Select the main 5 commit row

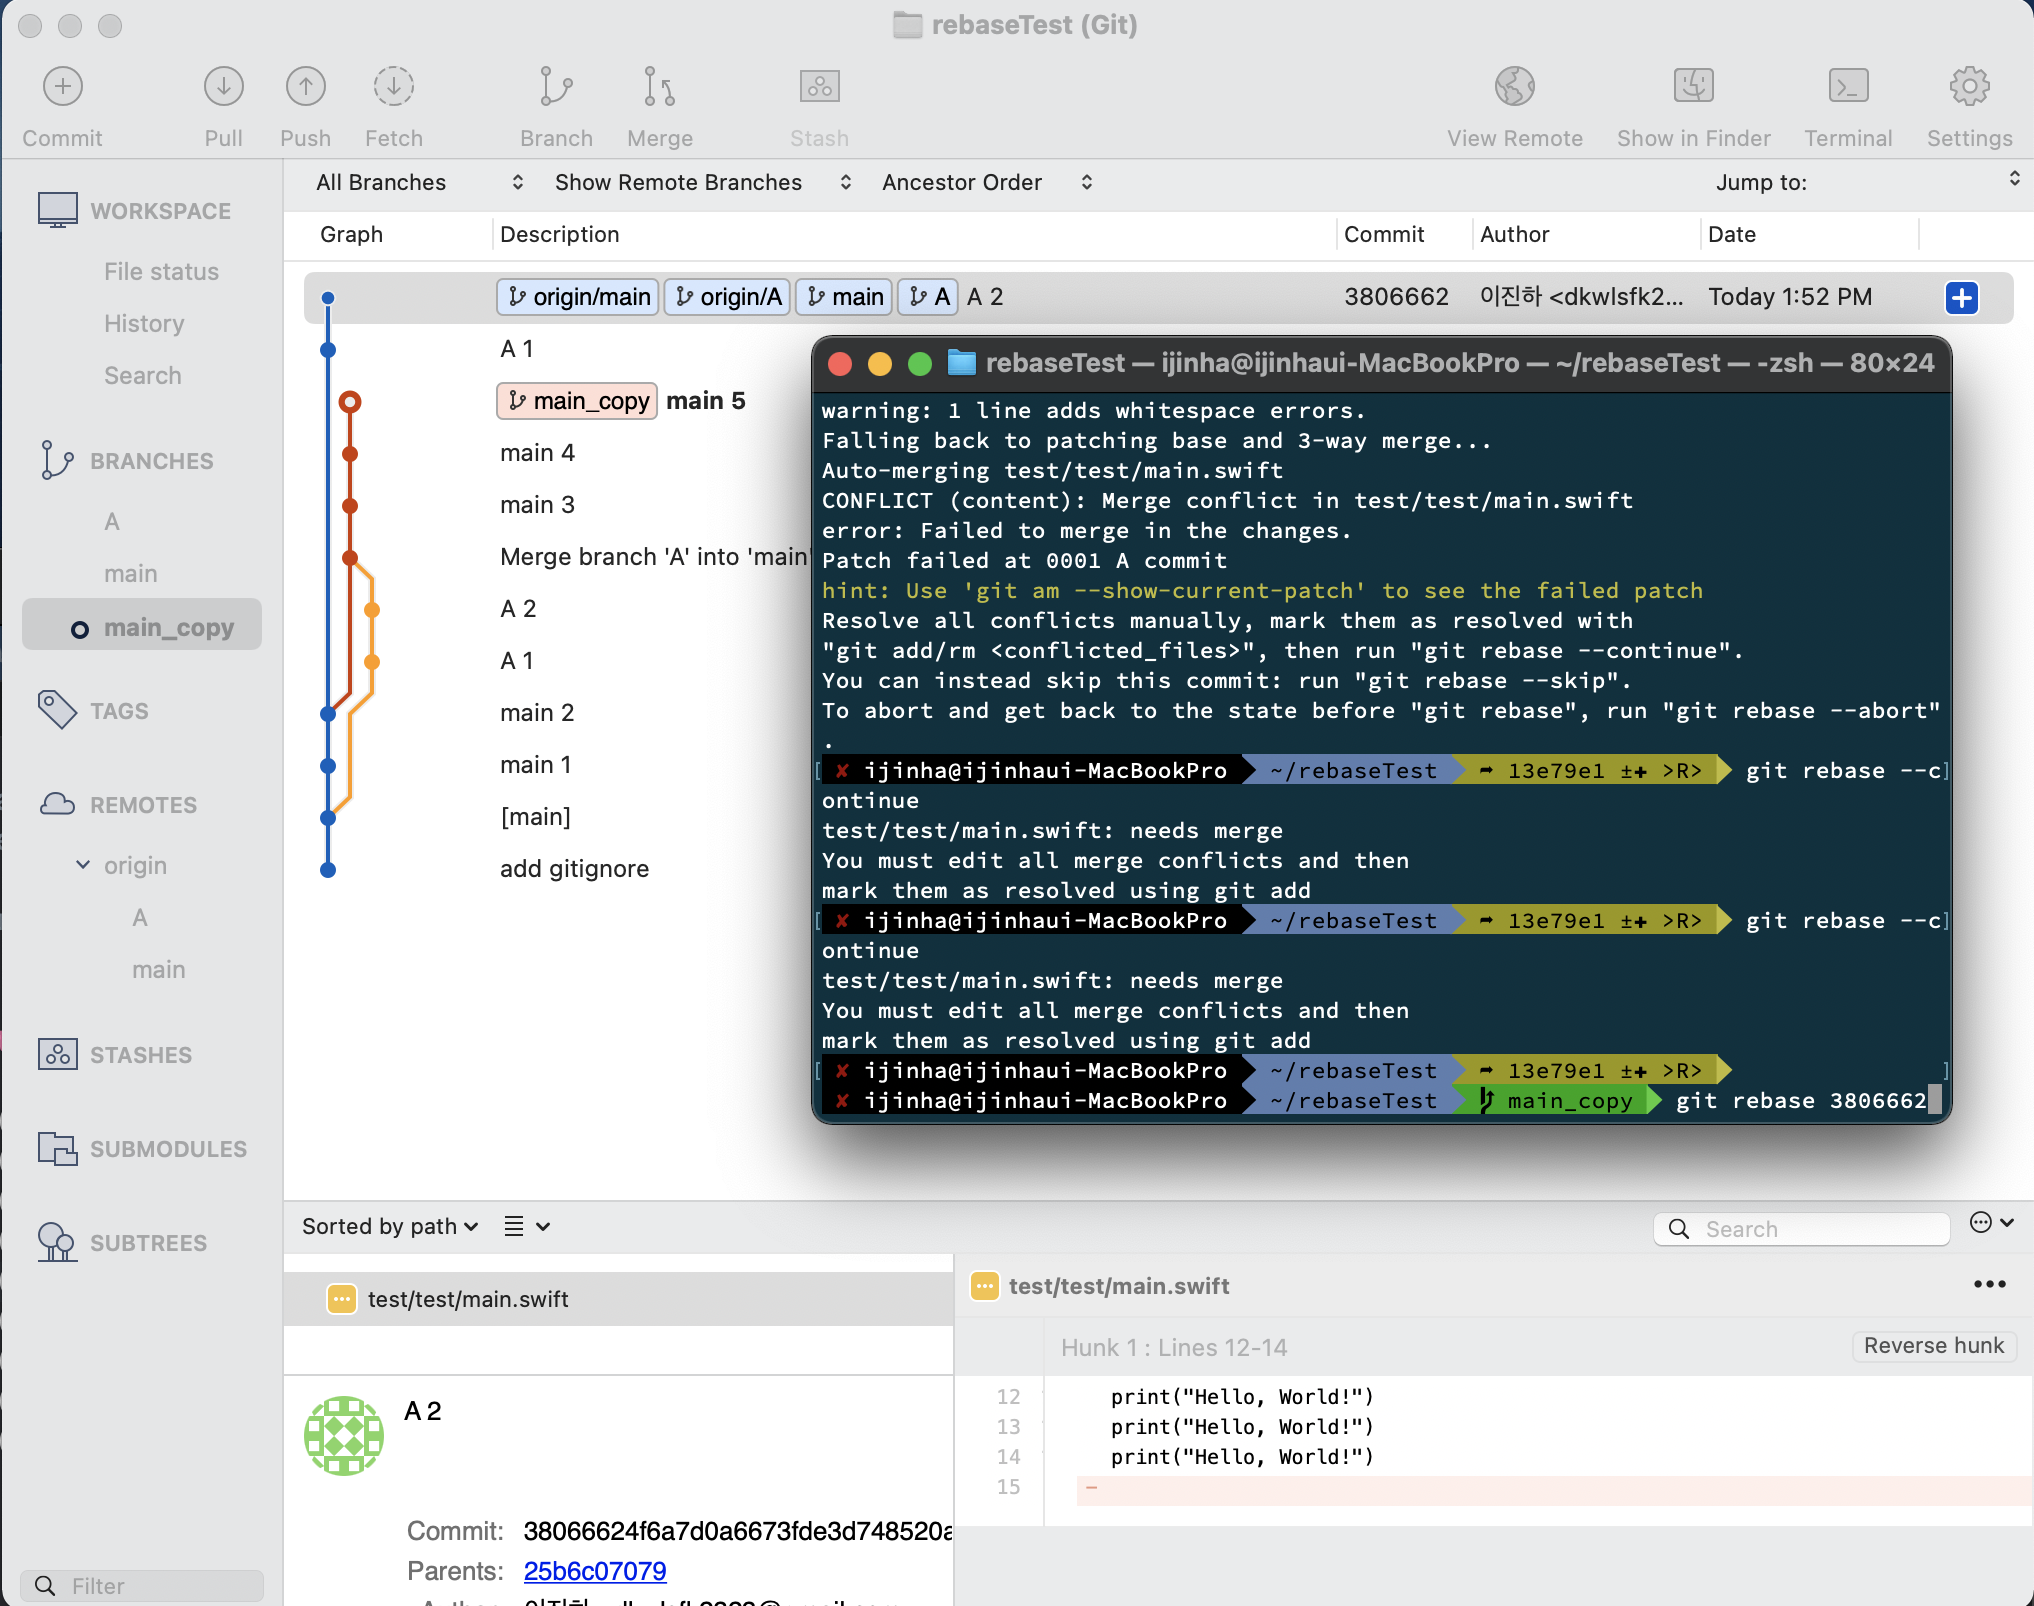705,401
